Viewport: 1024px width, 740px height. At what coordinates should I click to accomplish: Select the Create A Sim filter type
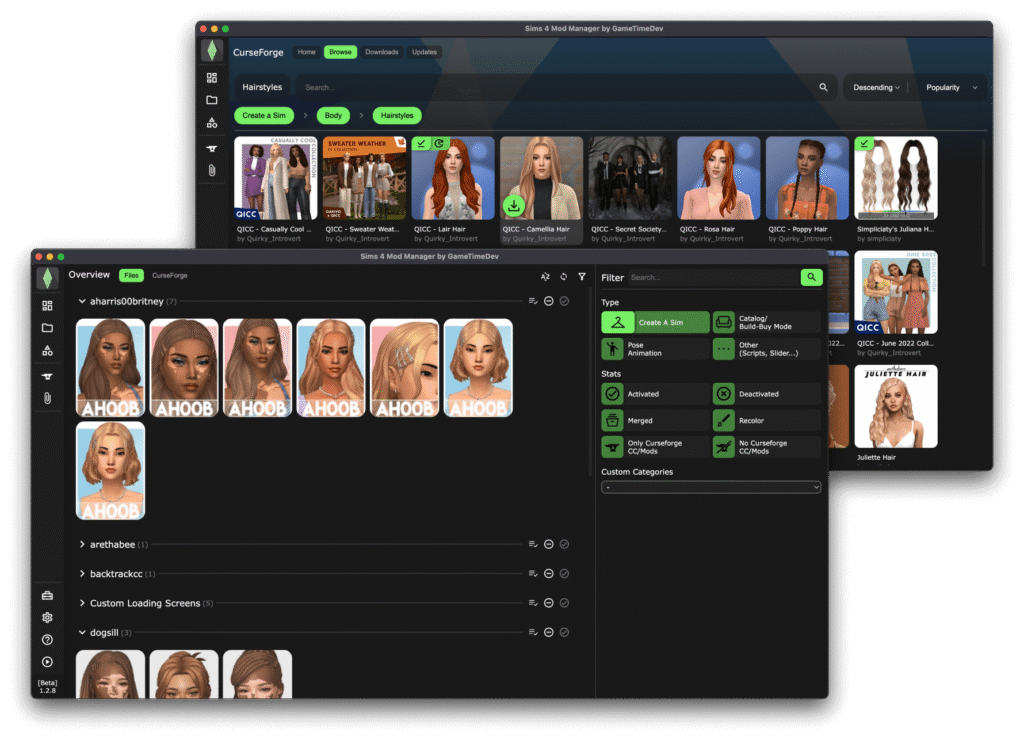pos(654,322)
